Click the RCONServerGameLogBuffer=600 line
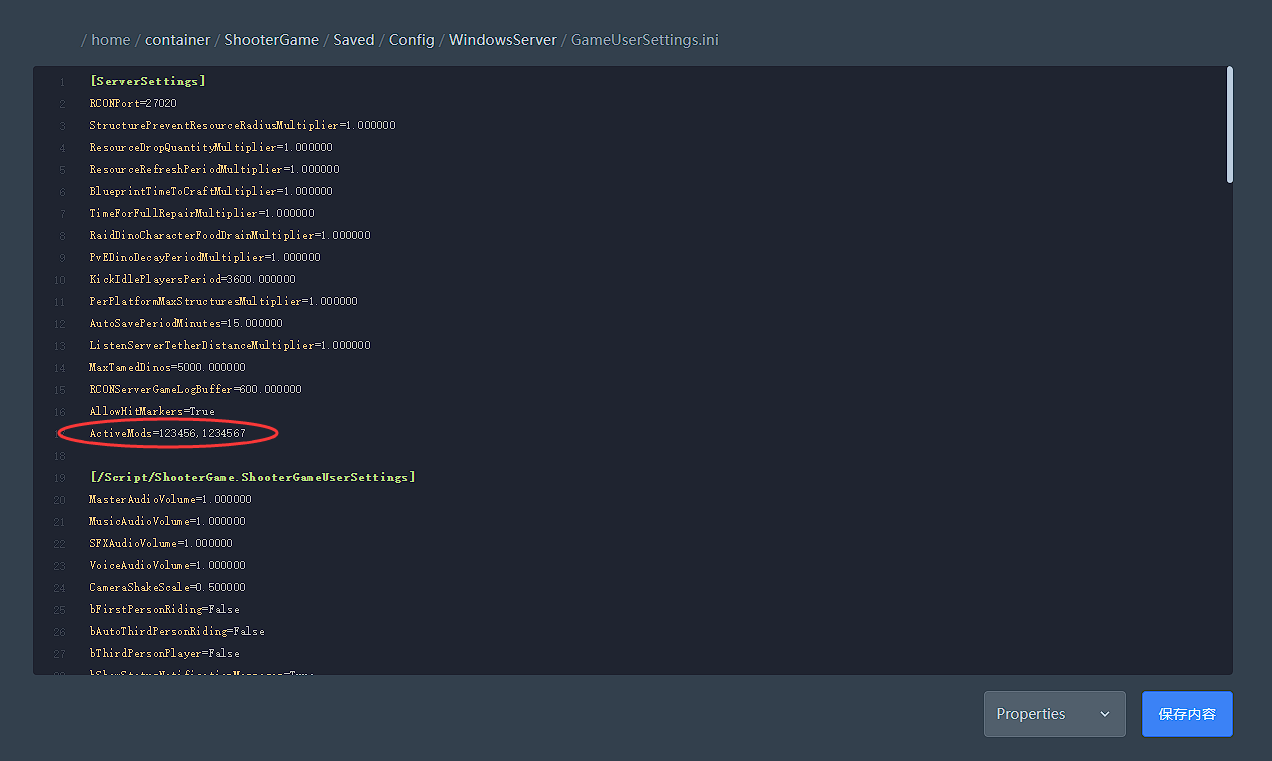This screenshot has height=761, width=1272. click(x=195, y=389)
